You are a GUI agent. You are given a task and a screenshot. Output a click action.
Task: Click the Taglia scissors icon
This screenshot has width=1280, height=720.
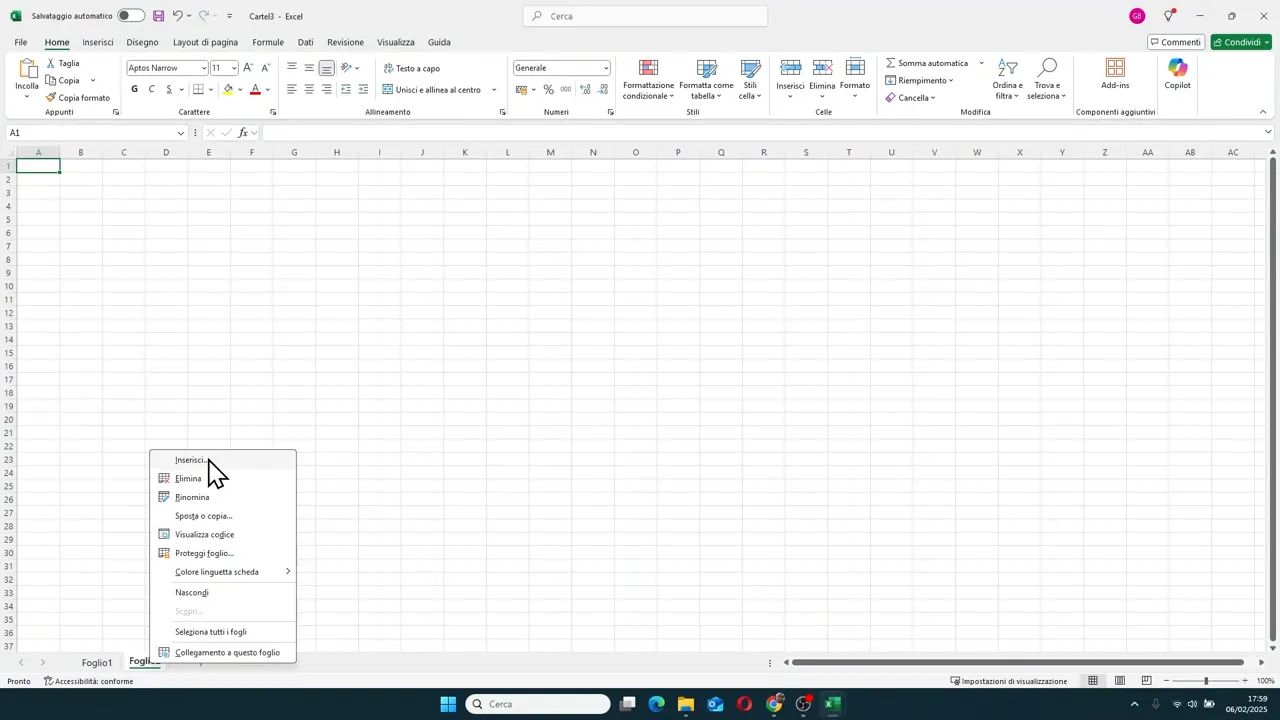51,63
